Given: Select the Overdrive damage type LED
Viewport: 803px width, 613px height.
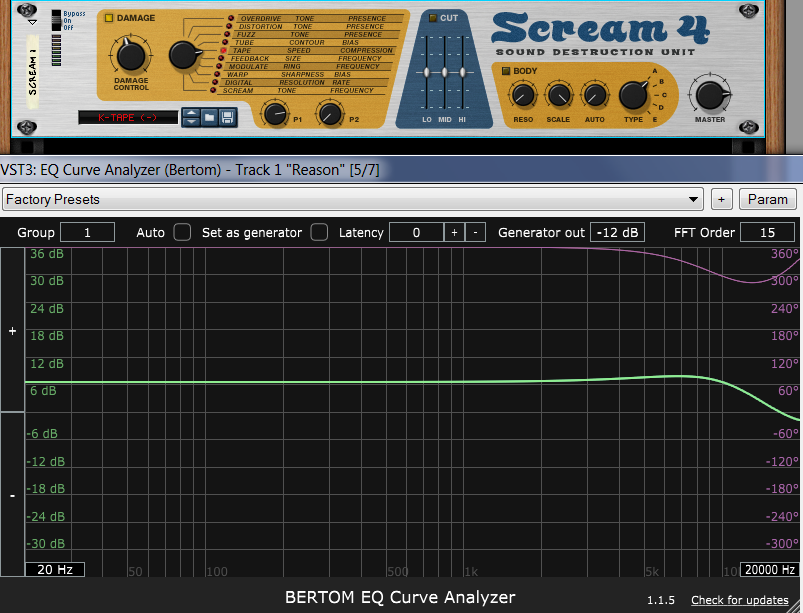Looking at the screenshot, I should [x=231, y=18].
